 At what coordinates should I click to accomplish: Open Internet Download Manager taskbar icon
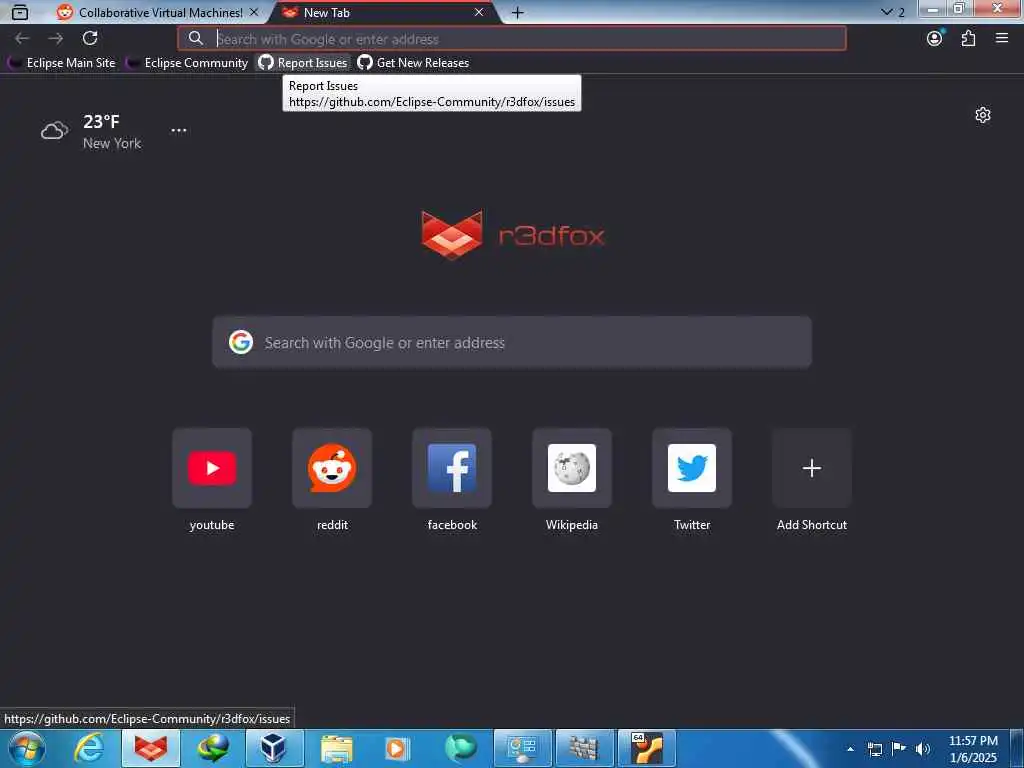tap(213, 748)
